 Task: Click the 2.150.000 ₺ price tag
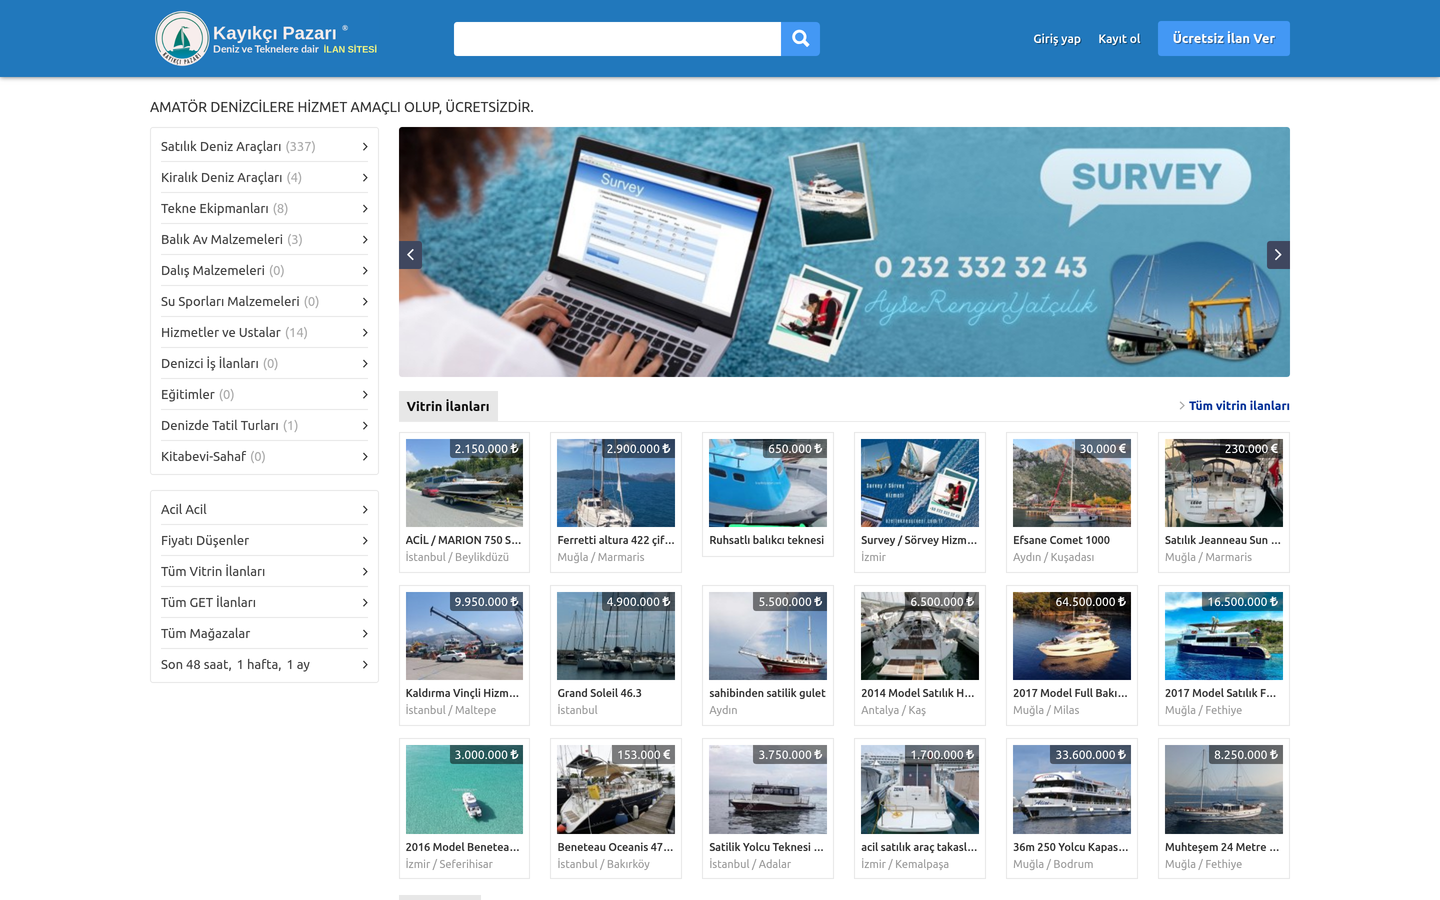coord(486,449)
